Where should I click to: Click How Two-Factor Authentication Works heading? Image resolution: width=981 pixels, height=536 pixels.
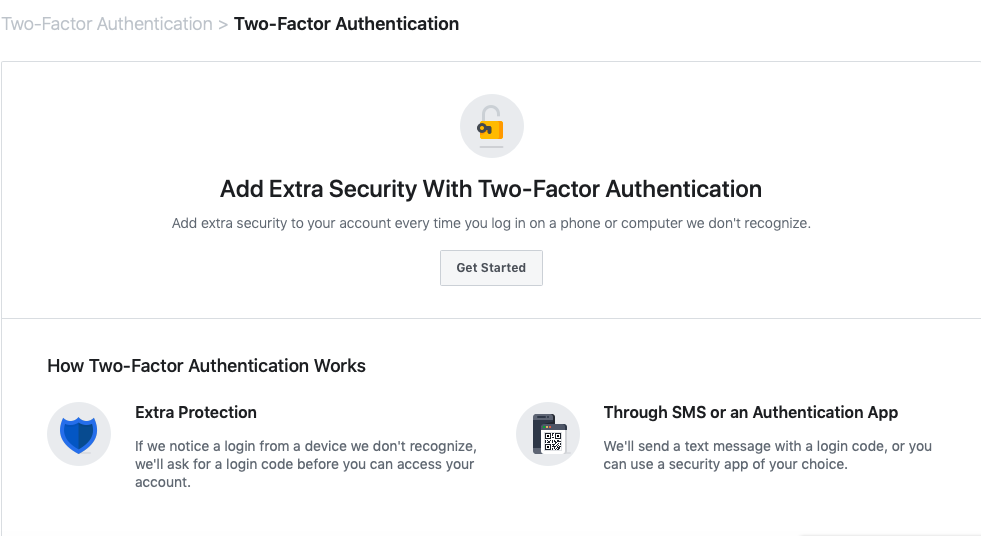click(x=206, y=366)
